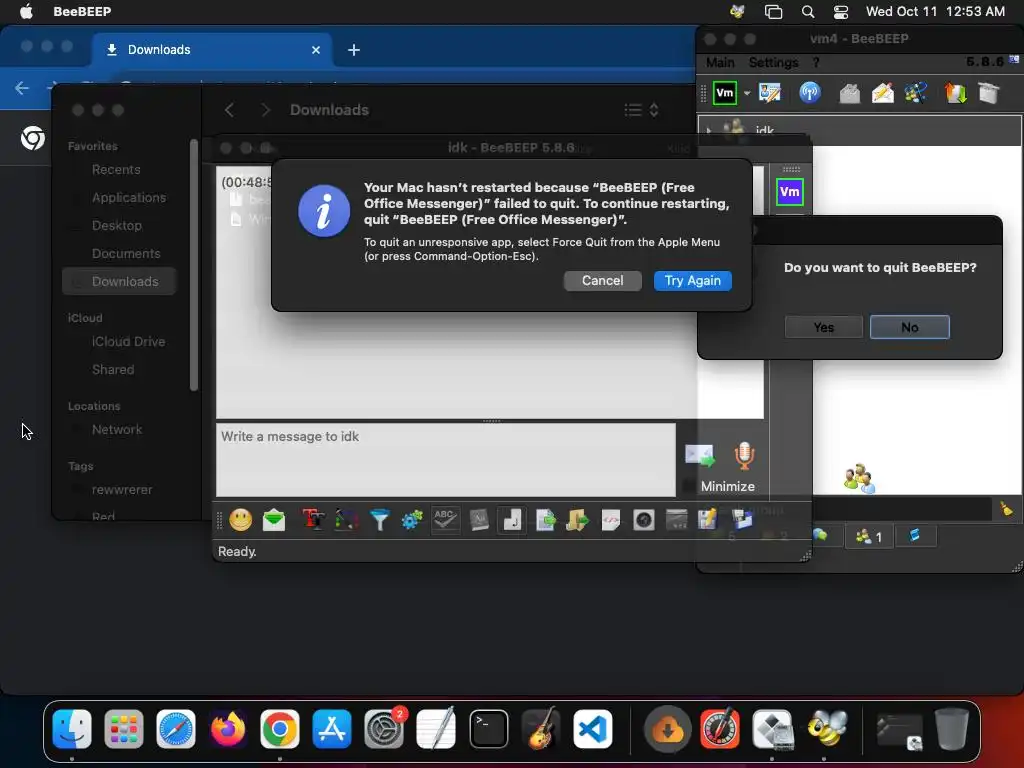The width and height of the screenshot is (1024, 768).
Task: Choose No in the quit BeeBEEP dialog
Action: 909,327
